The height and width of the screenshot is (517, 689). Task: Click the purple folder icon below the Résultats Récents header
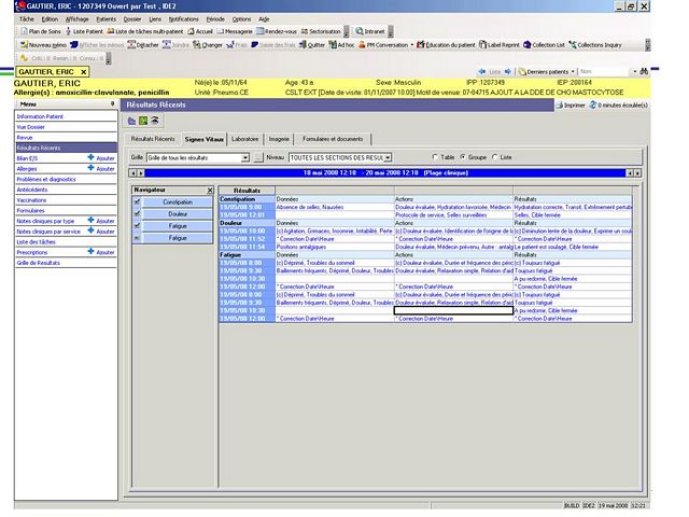(131, 120)
